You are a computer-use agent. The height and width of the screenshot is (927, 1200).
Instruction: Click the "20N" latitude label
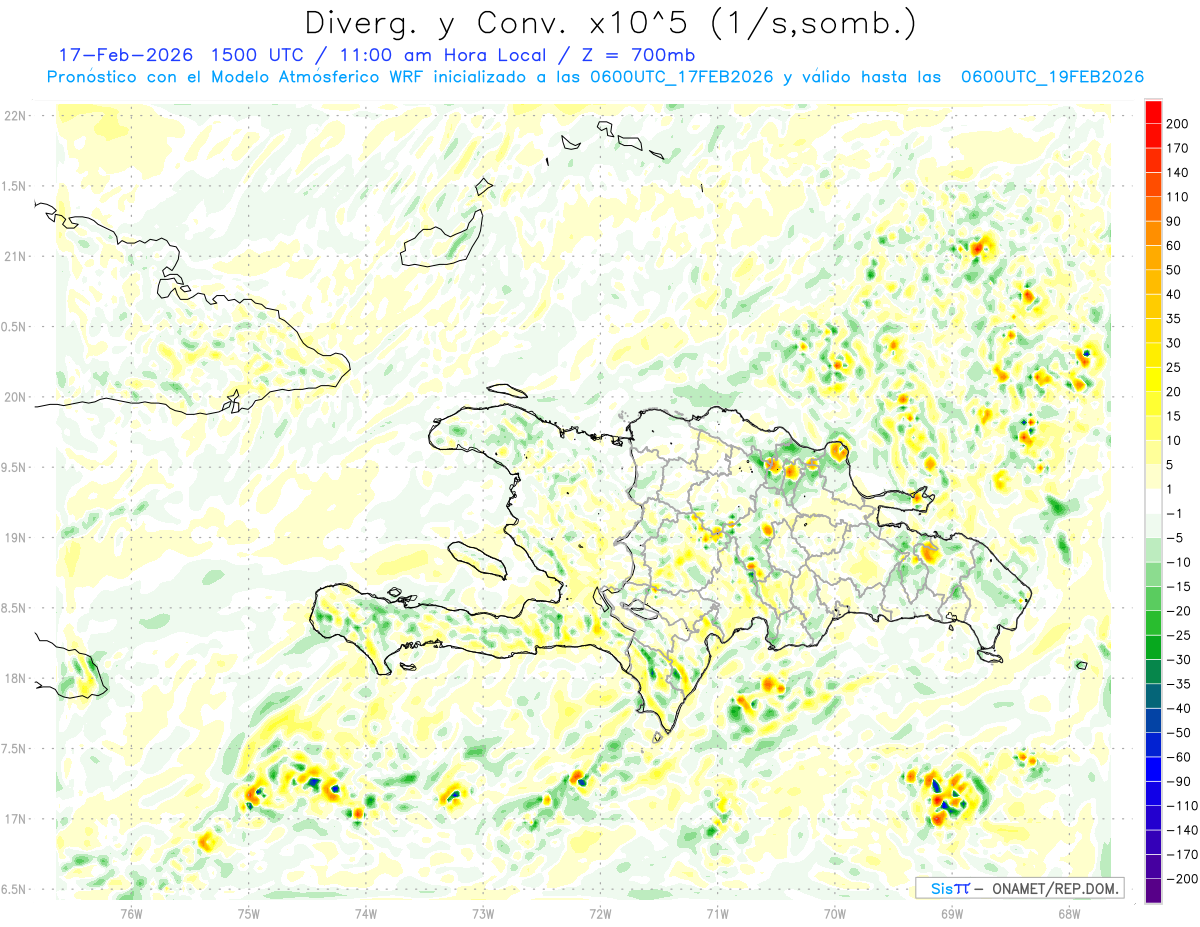16,397
